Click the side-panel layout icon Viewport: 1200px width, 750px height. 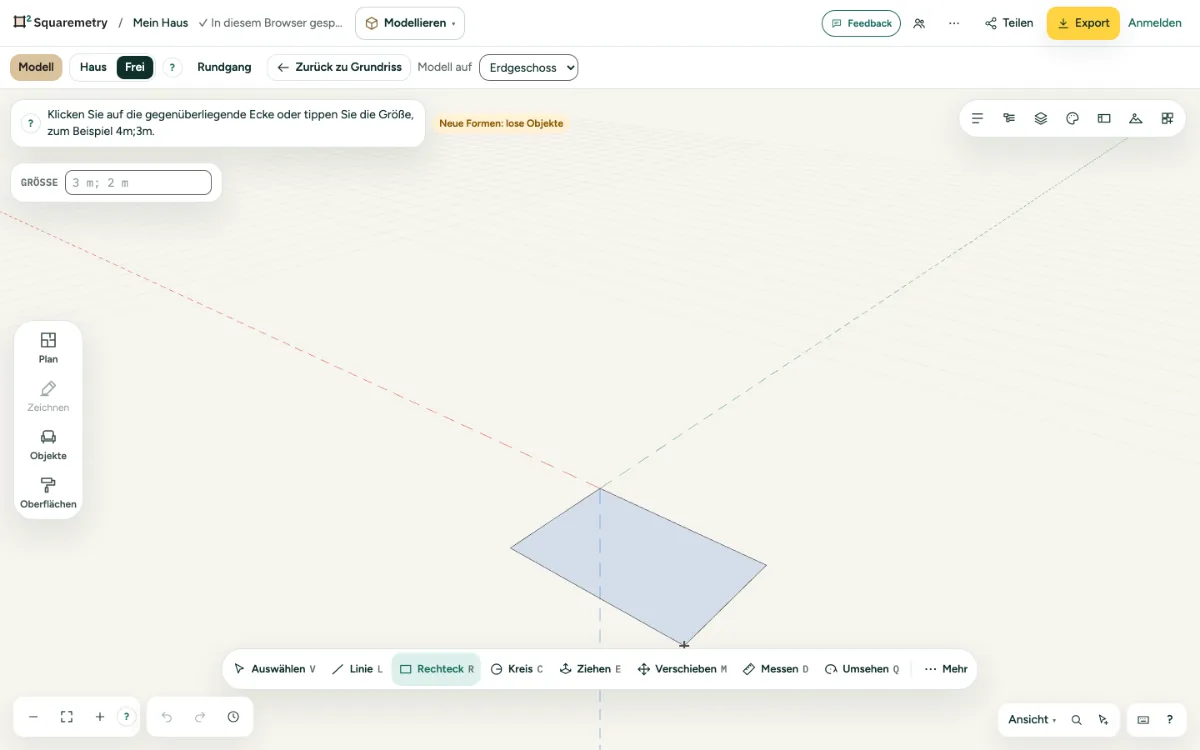tap(1104, 118)
